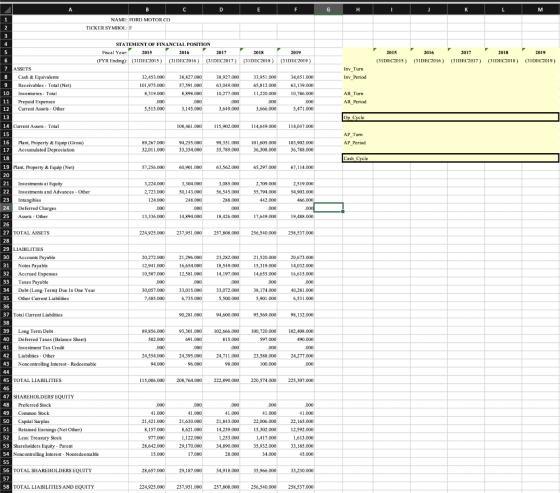Select column F header
The image size is (560, 493).
296,9
